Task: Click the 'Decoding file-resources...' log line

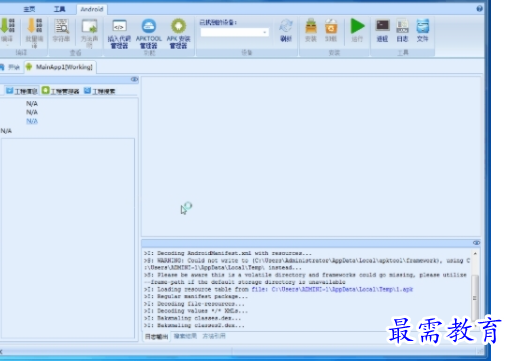Action: click(194, 304)
